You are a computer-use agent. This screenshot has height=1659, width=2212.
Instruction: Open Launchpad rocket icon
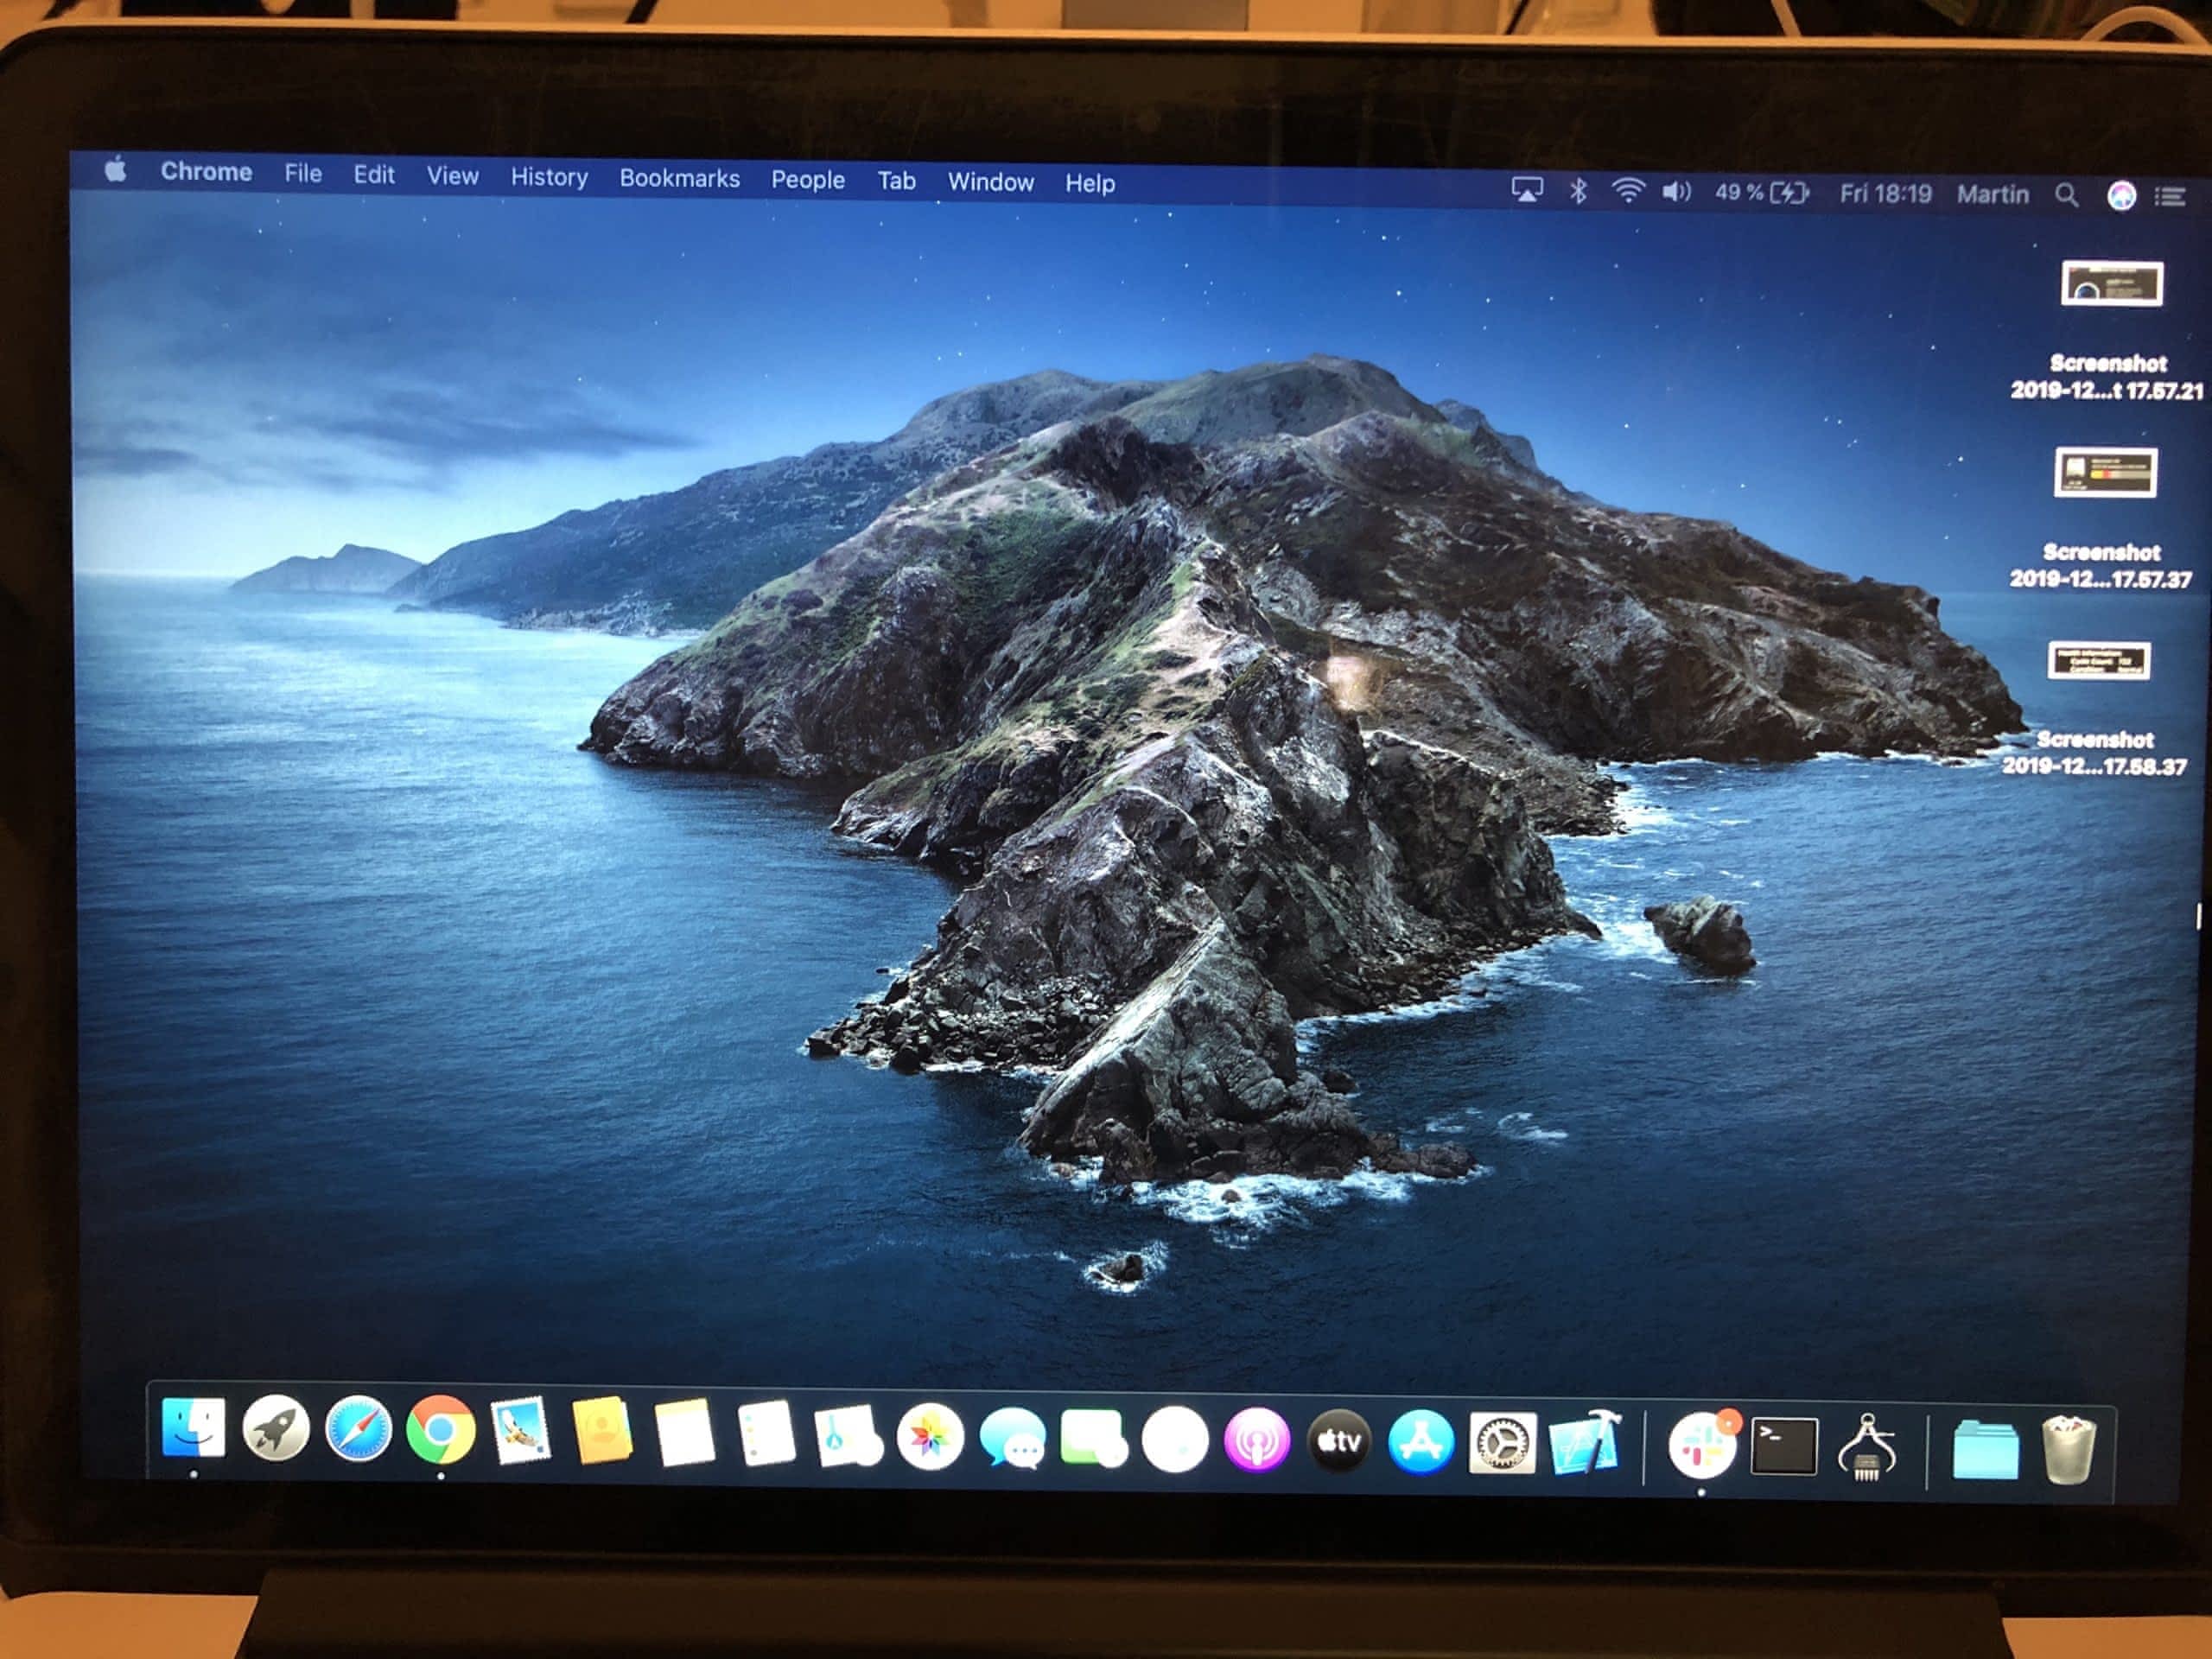point(276,1428)
